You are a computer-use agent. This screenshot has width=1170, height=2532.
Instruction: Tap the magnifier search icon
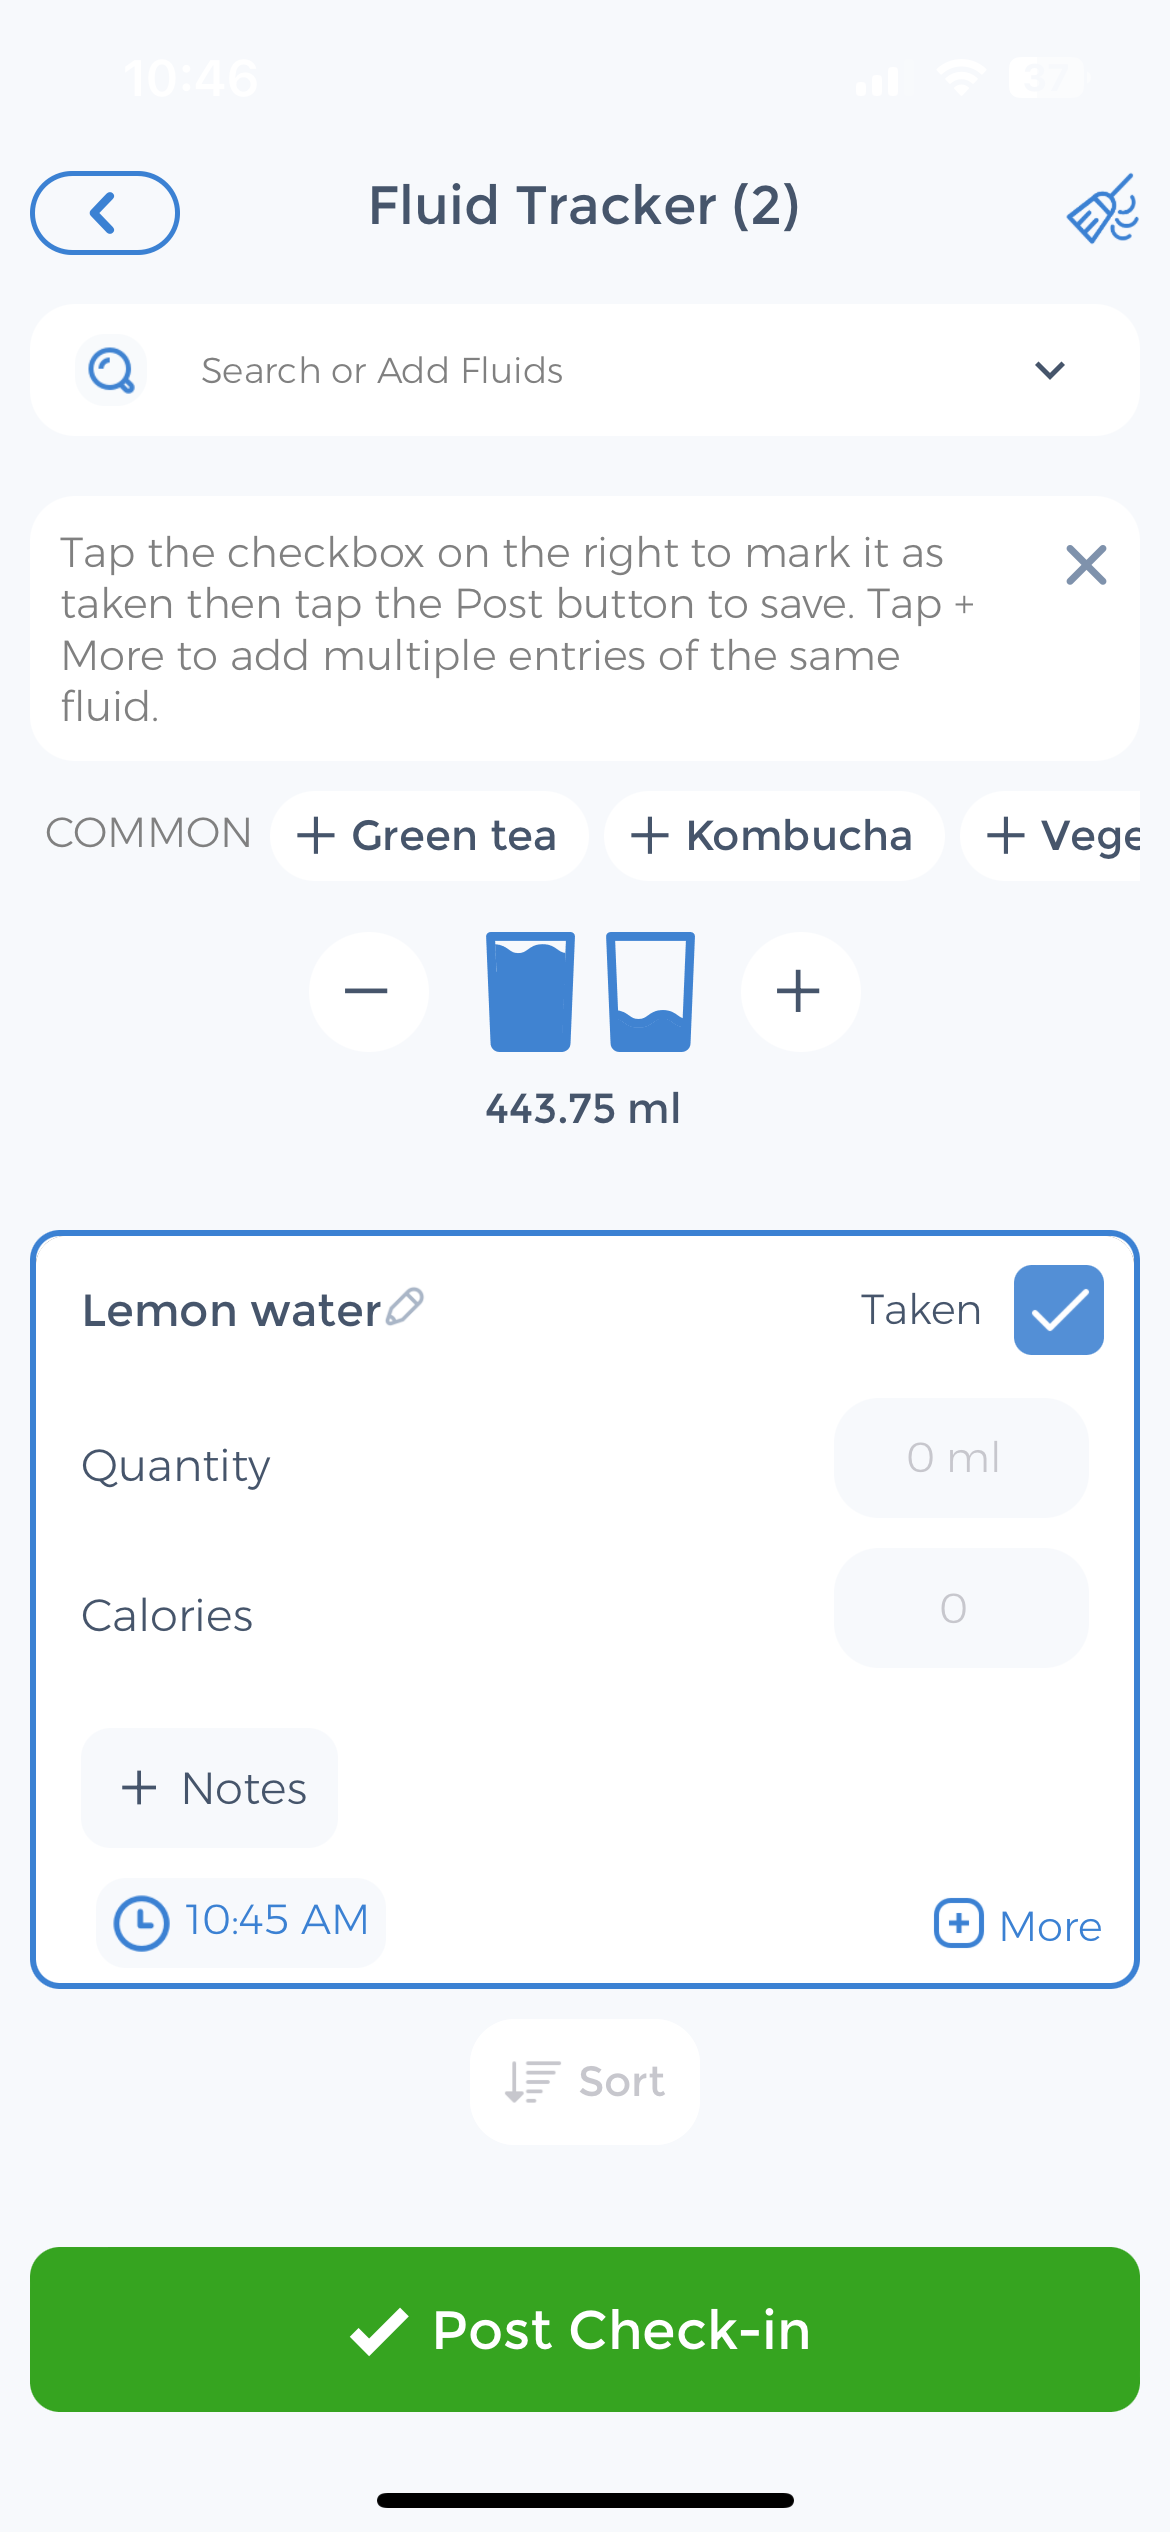click(111, 370)
